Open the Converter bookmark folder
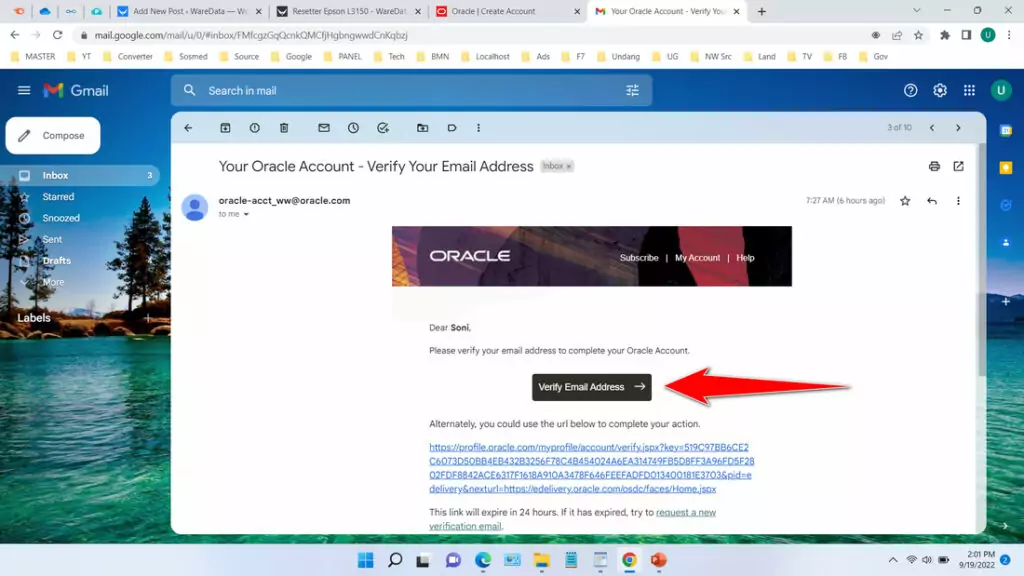This screenshot has width=1024, height=576. coord(128,57)
